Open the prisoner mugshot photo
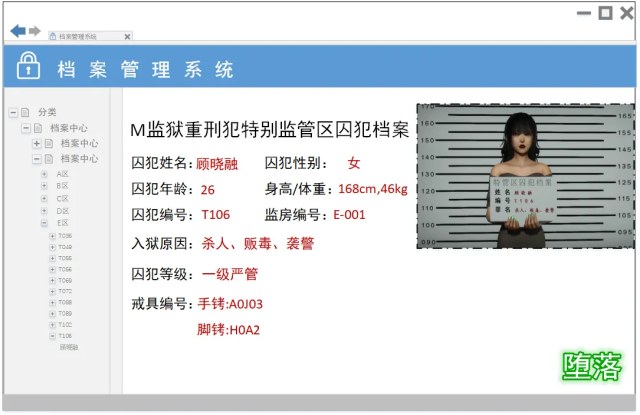 pos(525,176)
